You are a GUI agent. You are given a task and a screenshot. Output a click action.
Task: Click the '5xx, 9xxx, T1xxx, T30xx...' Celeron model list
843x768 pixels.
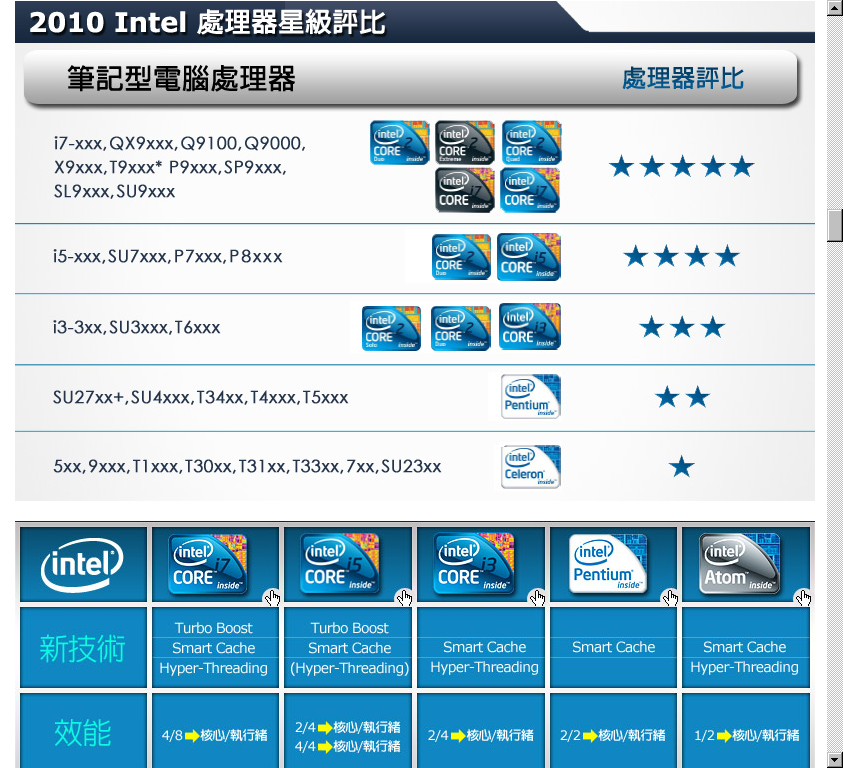pos(247,466)
